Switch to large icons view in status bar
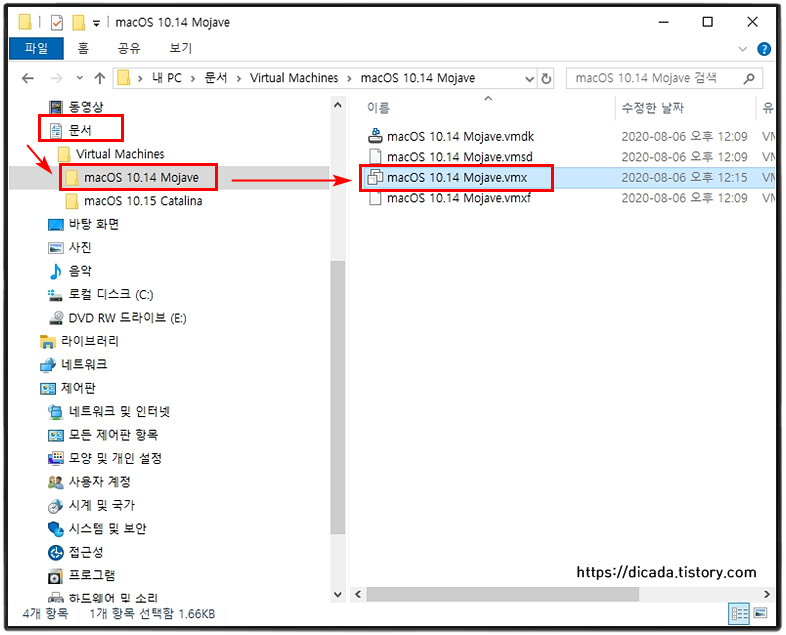Viewport: 786px width, 635px height. [x=760, y=613]
